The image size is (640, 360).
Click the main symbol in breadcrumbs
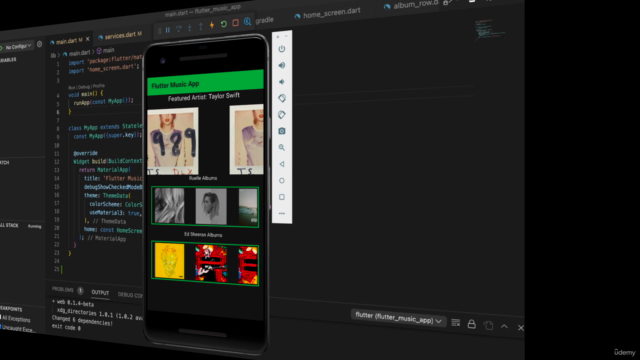coord(106,51)
